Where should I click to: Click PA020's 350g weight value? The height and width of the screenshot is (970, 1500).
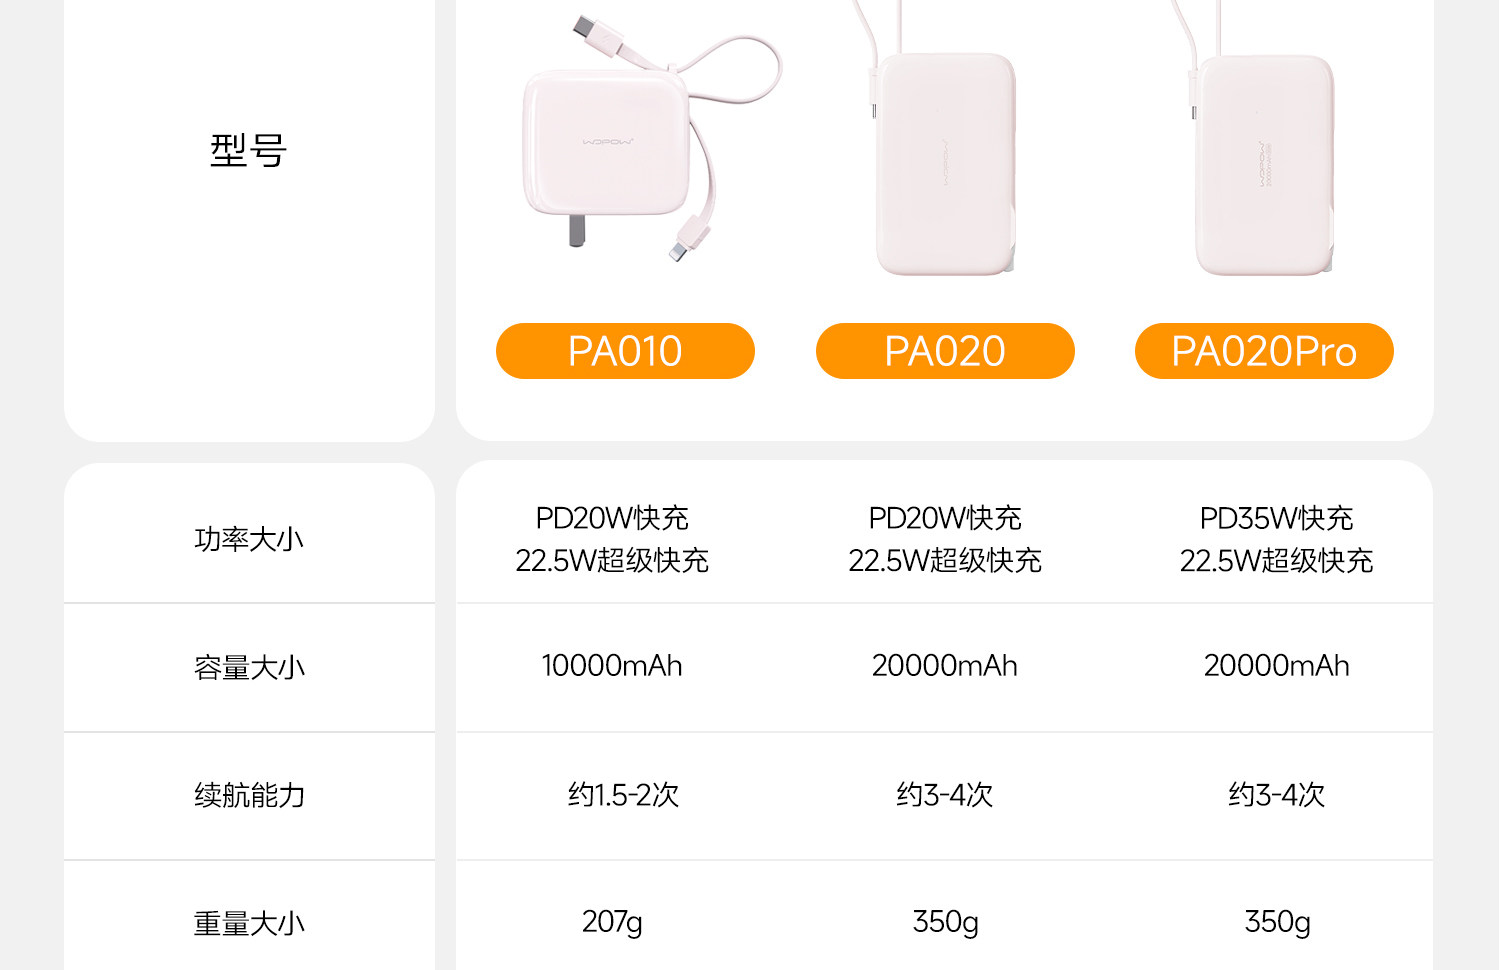[945, 921]
